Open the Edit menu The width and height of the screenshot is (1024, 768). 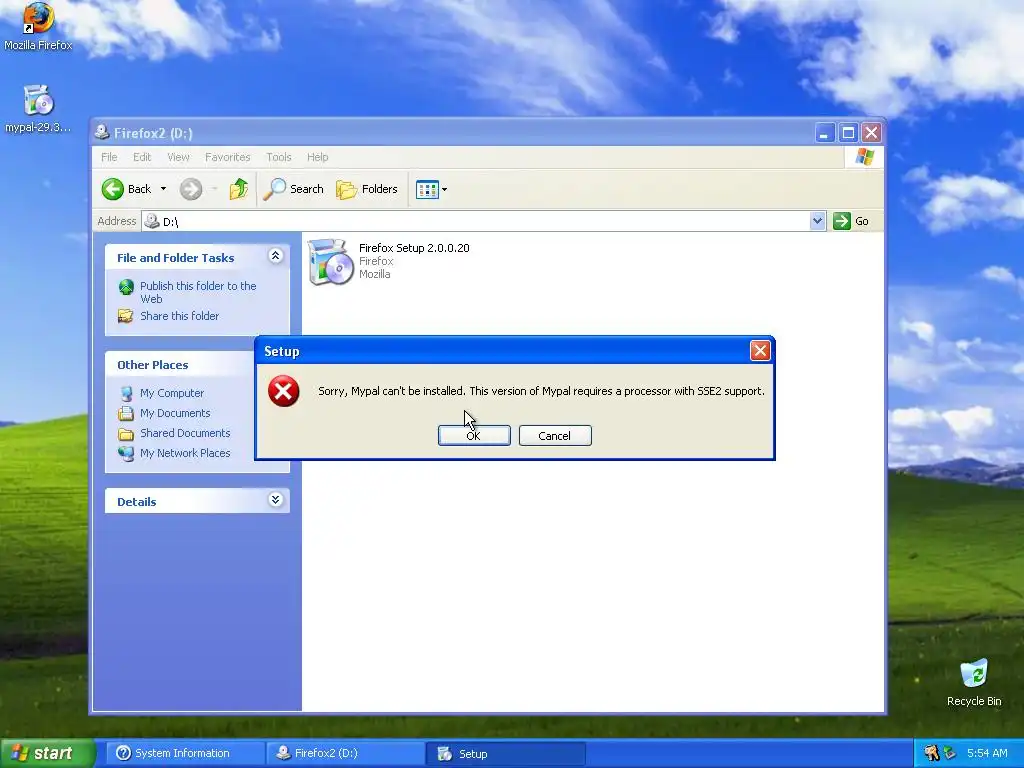coord(142,157)
